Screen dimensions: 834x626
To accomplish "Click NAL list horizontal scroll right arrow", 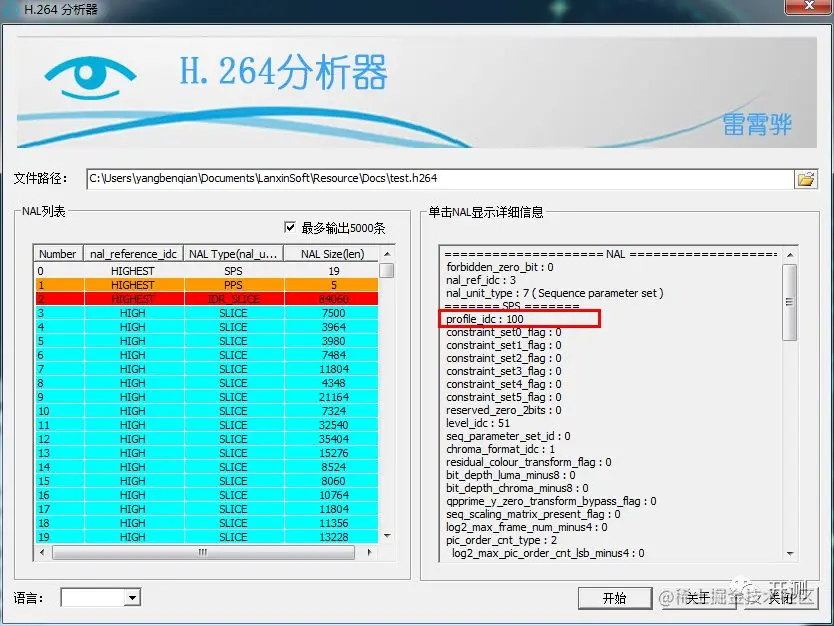I will point(370,553).
